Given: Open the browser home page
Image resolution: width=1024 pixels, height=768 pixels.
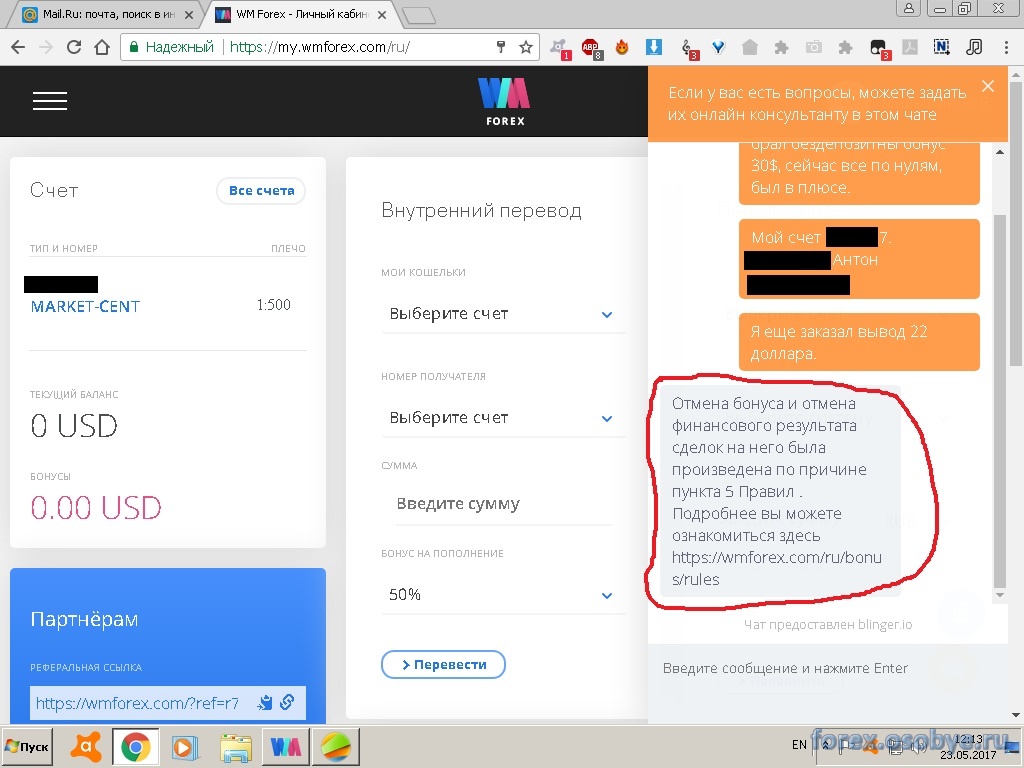Looking at the screenshot, I should [102, 47].
